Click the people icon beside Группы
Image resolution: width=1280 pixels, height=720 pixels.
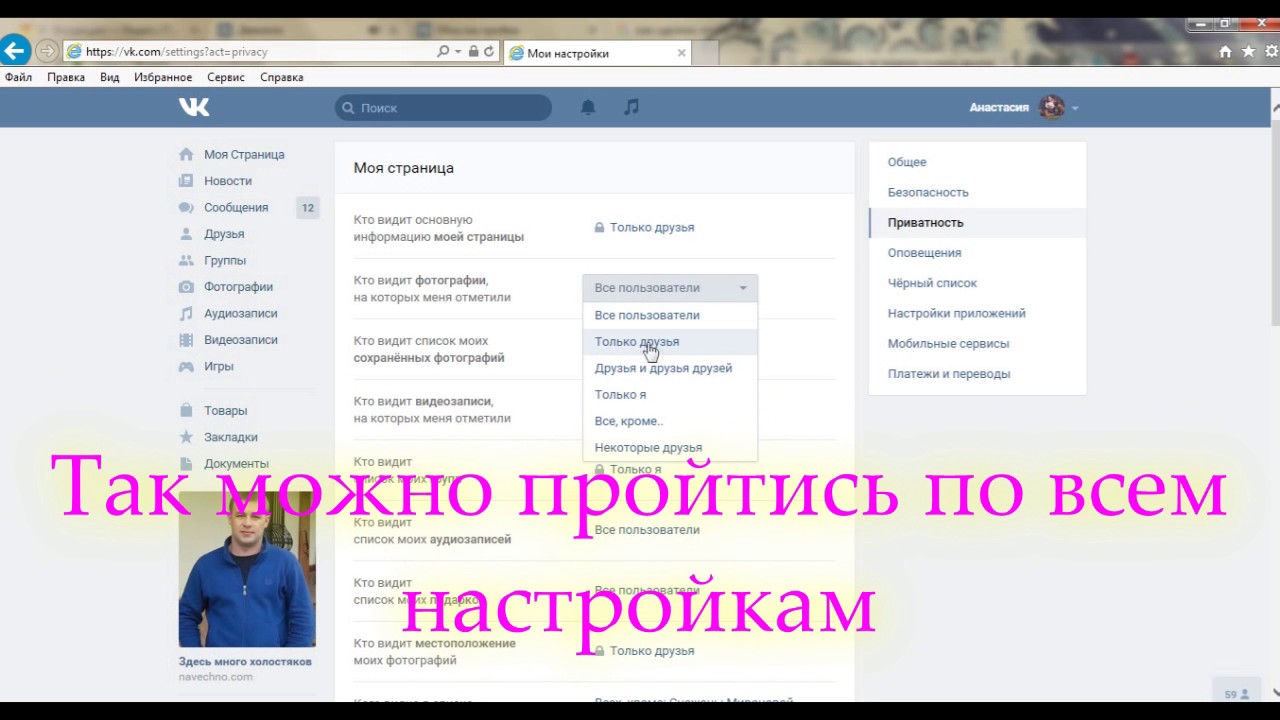[x=186, y=260]
